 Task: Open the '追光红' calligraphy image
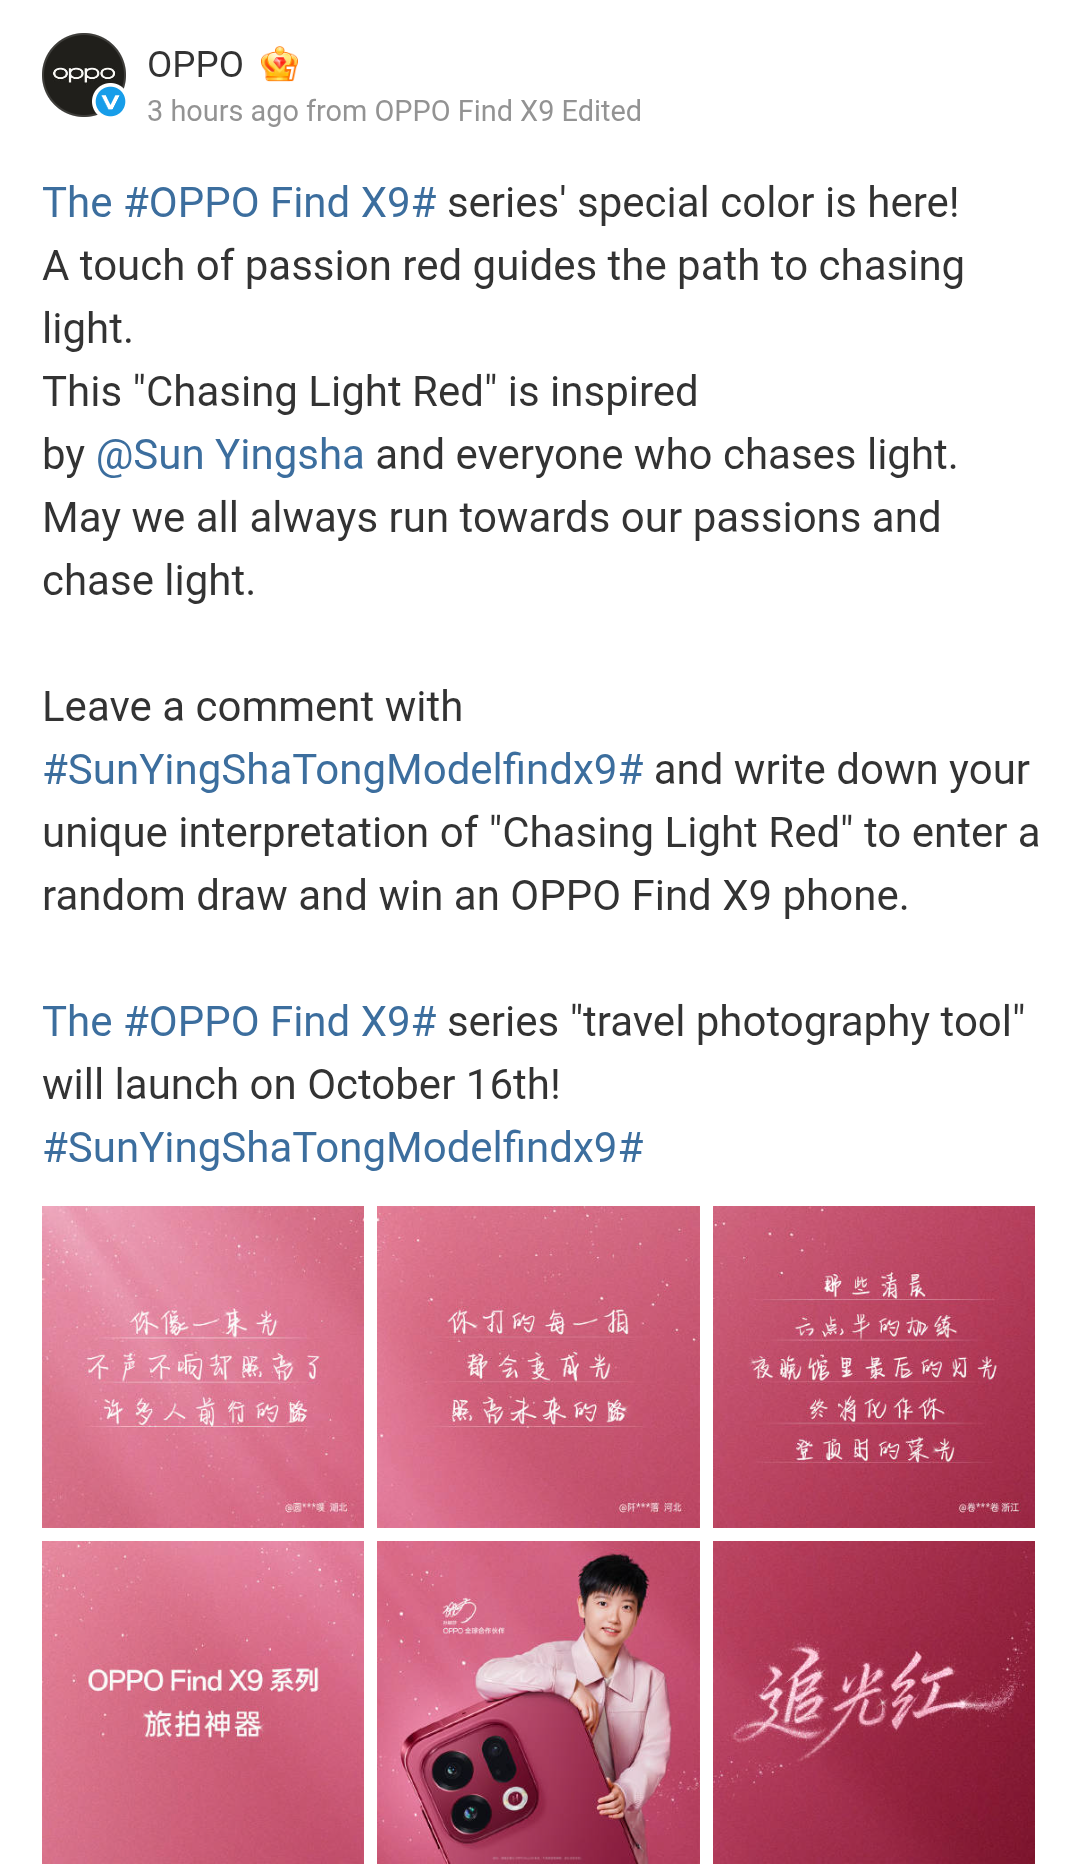pyautogui.click(x=873, y=1701)
